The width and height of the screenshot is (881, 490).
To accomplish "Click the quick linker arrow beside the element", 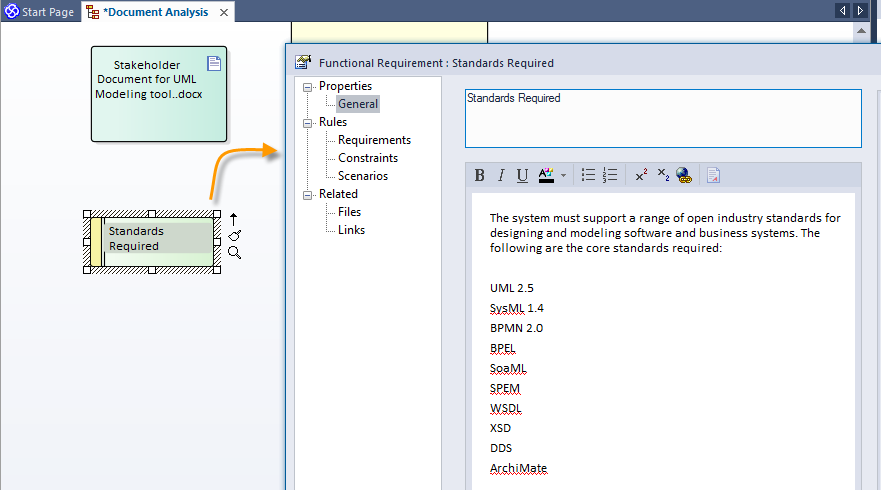I will tap(234, 217).
